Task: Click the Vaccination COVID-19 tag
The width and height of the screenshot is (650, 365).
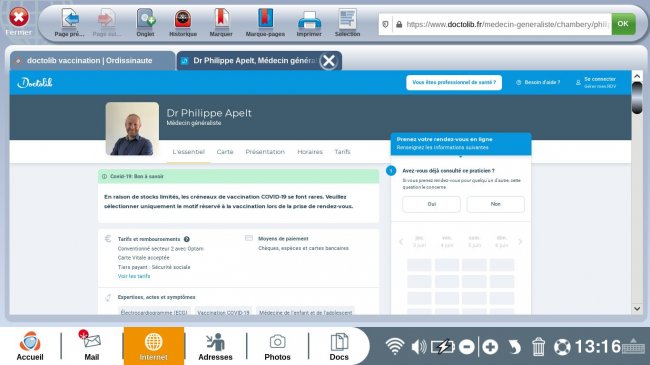Action: point(223,312)
